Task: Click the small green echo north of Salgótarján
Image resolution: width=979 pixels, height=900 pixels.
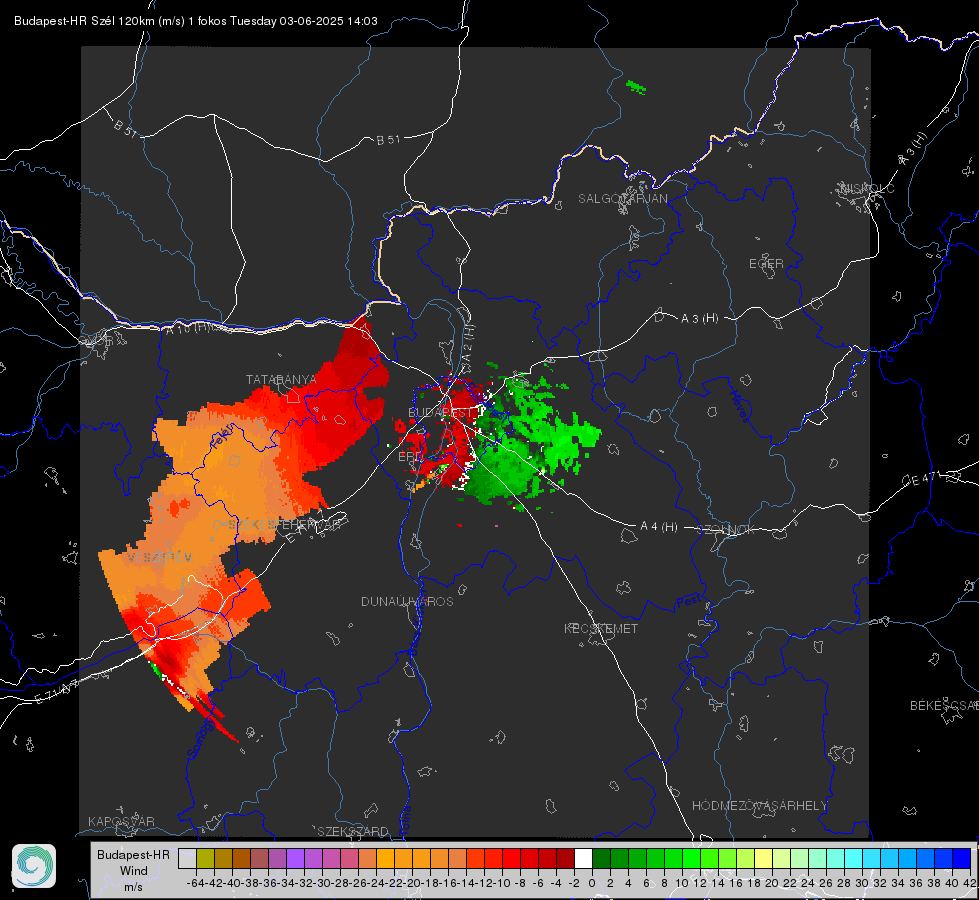Action: tap(636, 87)
